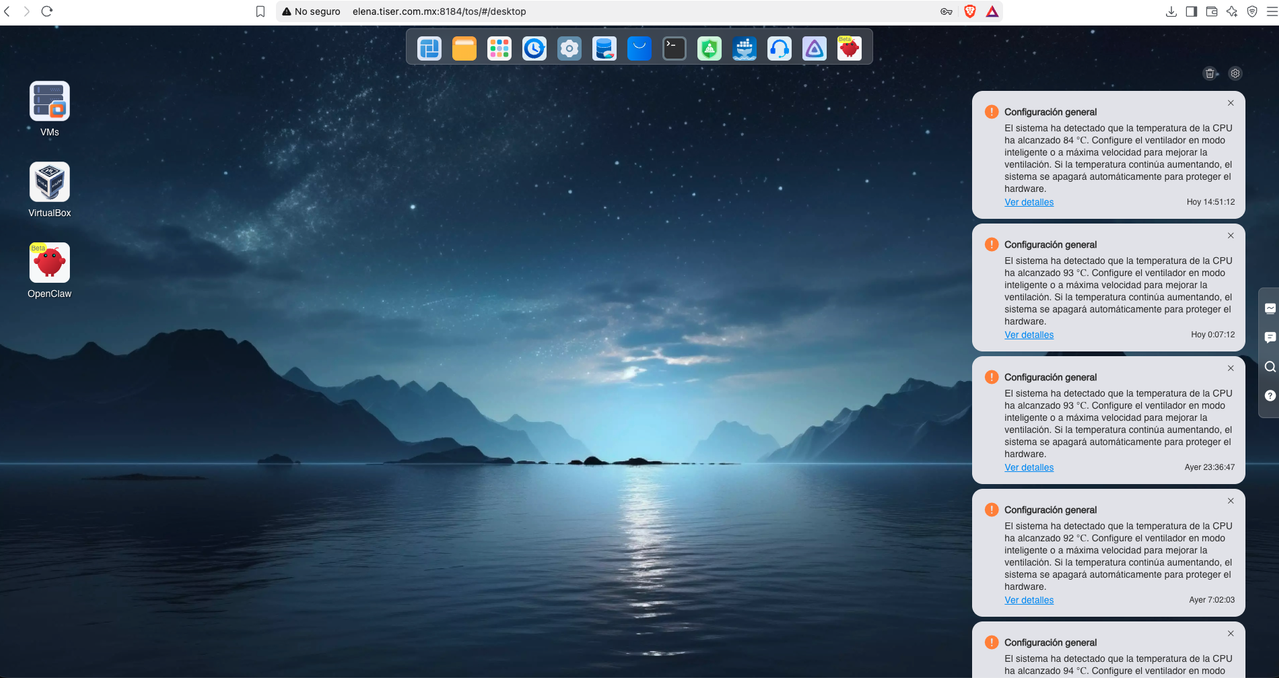Open the database storage icon in dock

pos(604,48)
